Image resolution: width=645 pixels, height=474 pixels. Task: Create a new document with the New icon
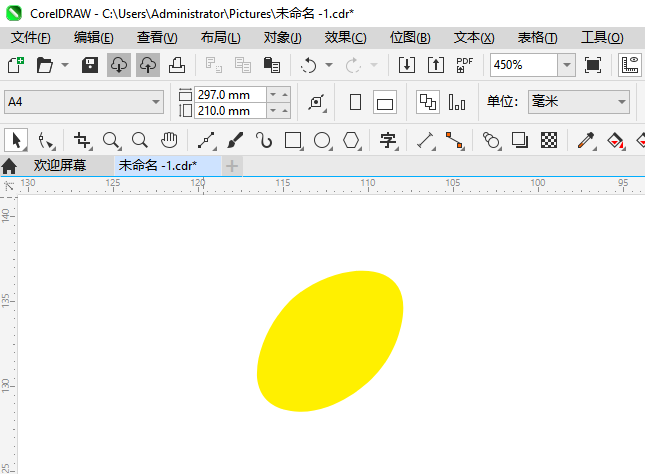(x=16, y=65)
